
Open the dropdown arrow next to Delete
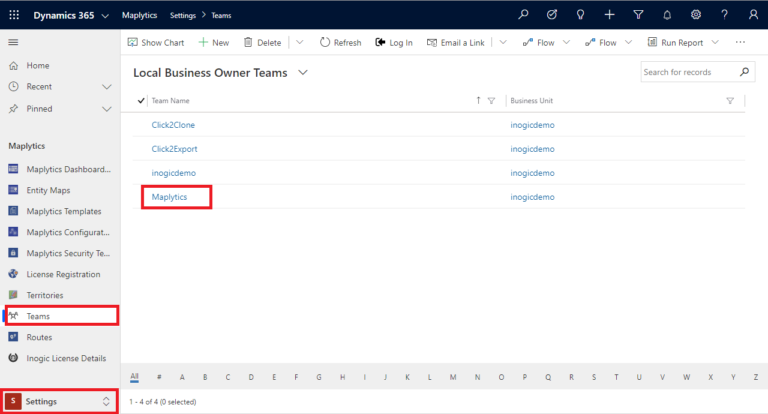[x=300, y=43]
